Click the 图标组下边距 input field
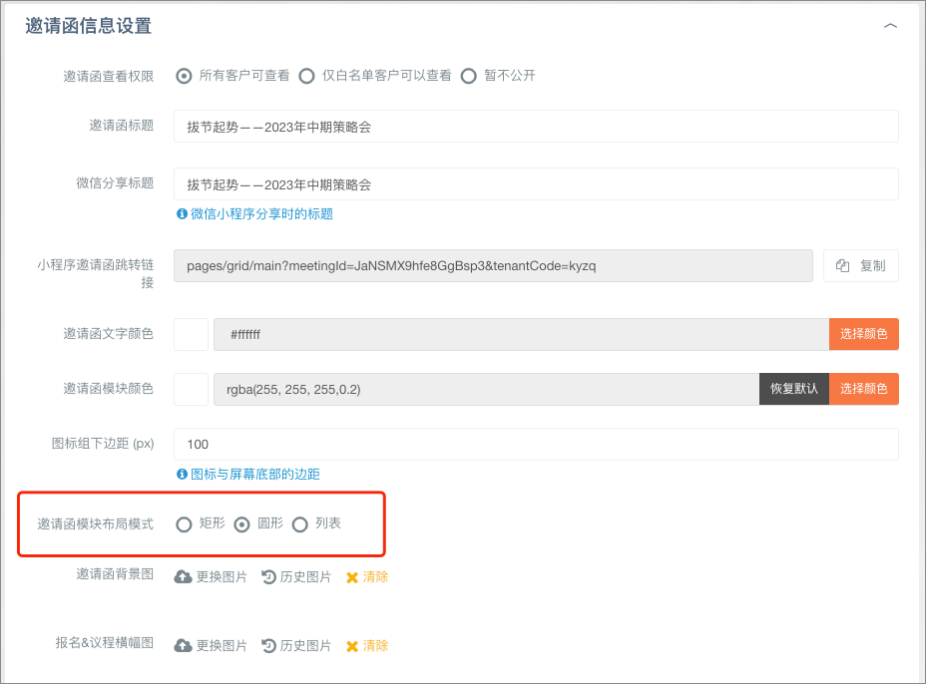The image size is (926, 684). click(535, 444)
